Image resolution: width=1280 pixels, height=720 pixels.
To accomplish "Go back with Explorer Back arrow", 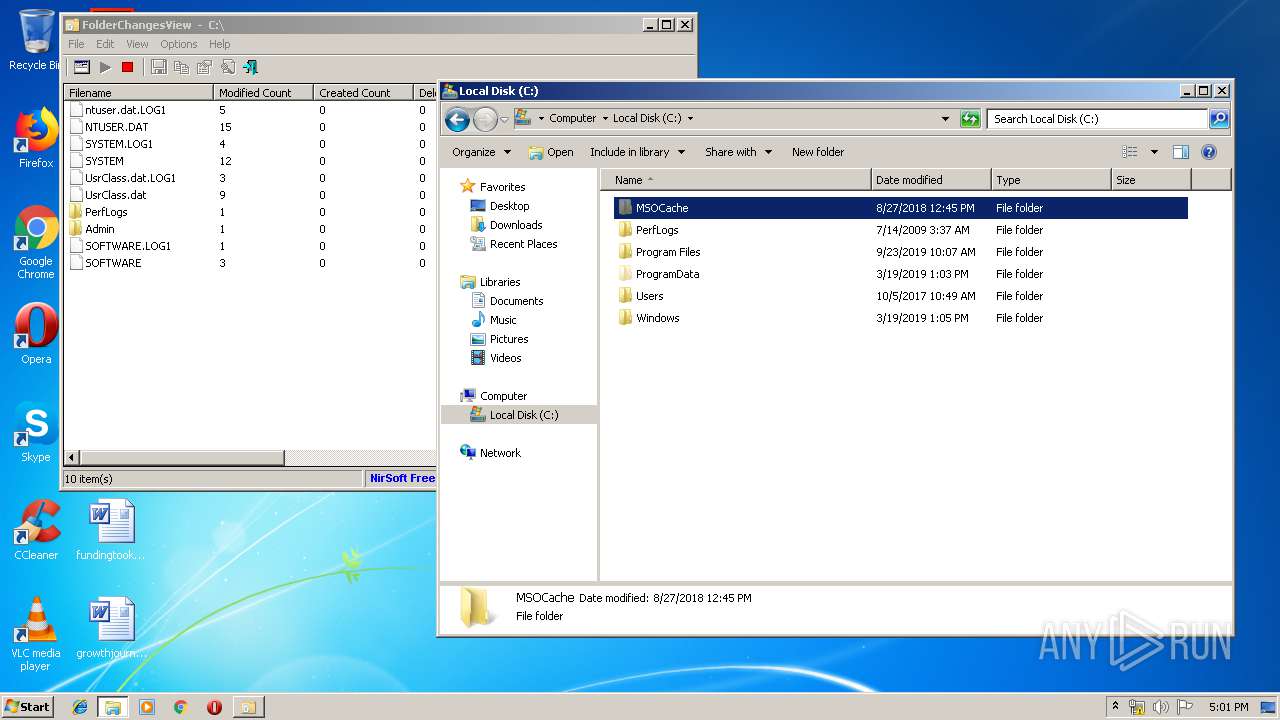I will (457, 119).
